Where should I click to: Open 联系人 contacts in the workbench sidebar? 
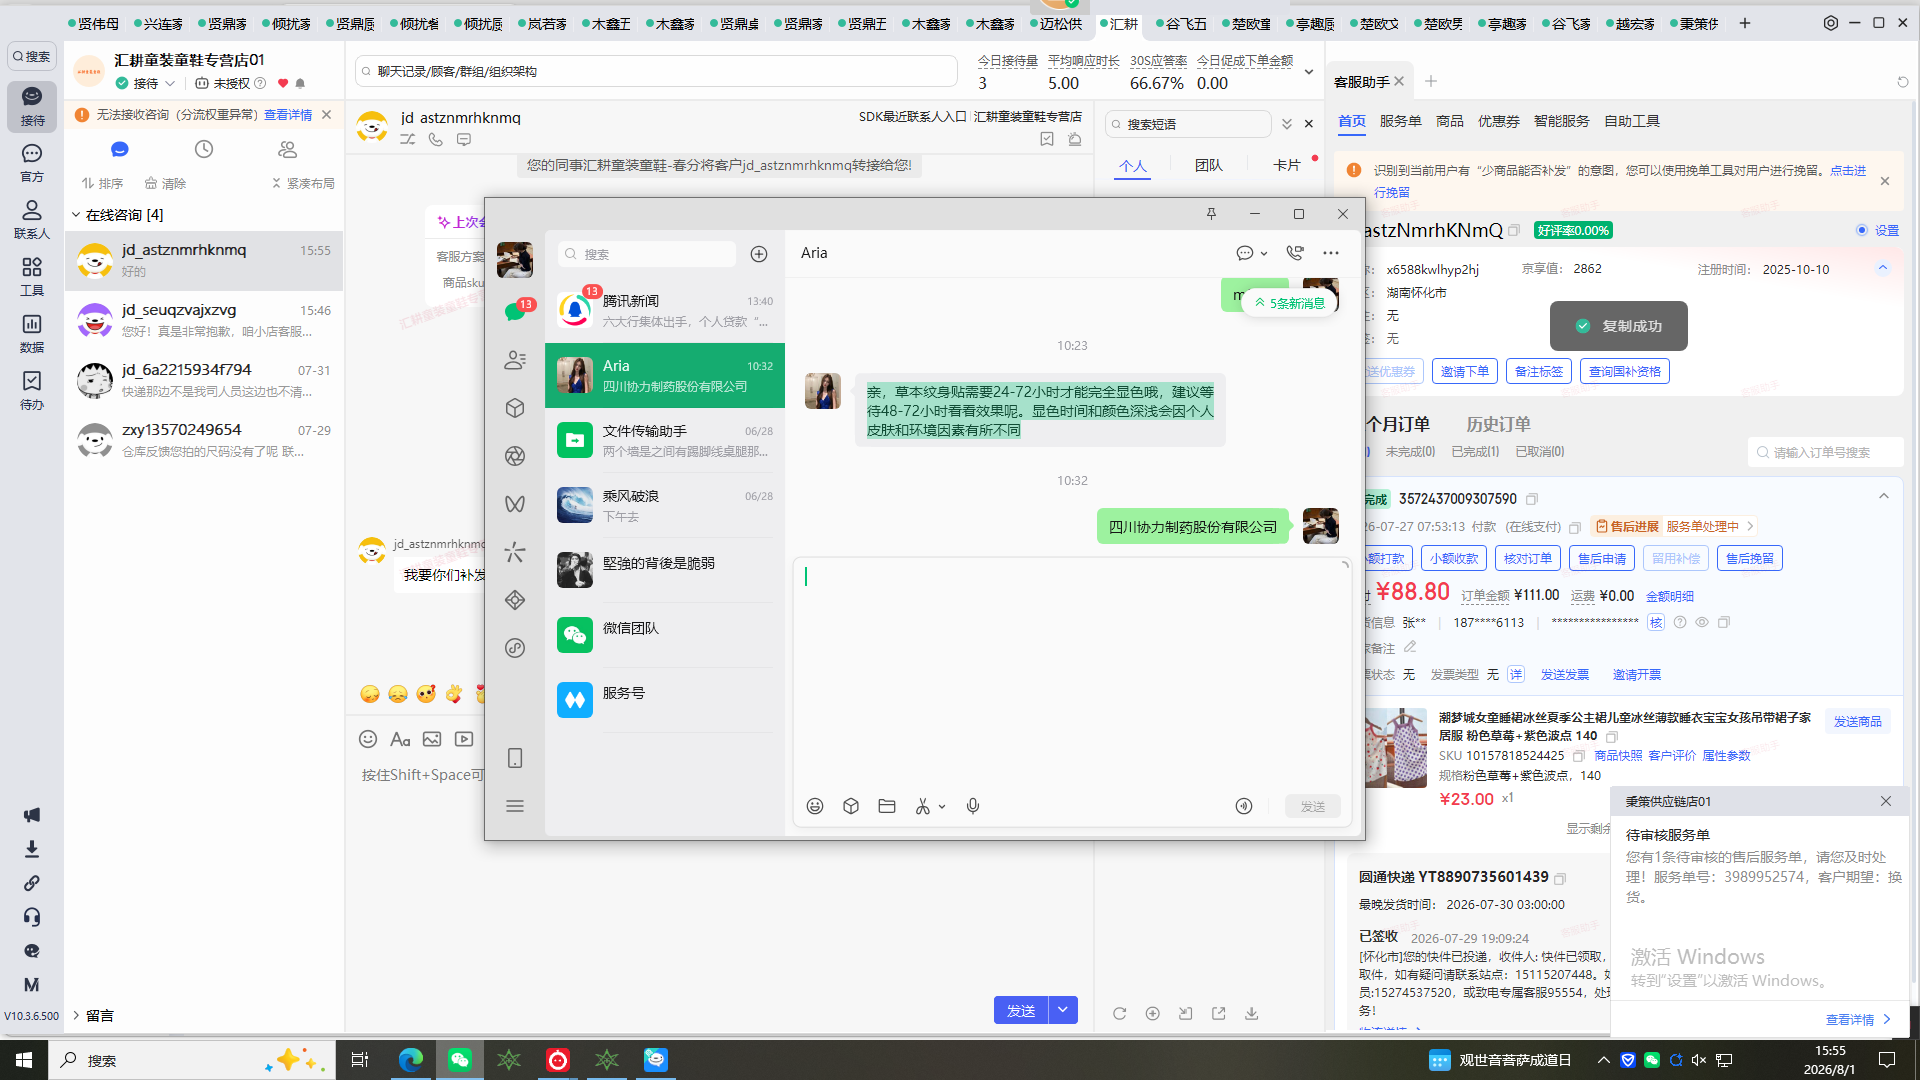[x=32, y=219]
